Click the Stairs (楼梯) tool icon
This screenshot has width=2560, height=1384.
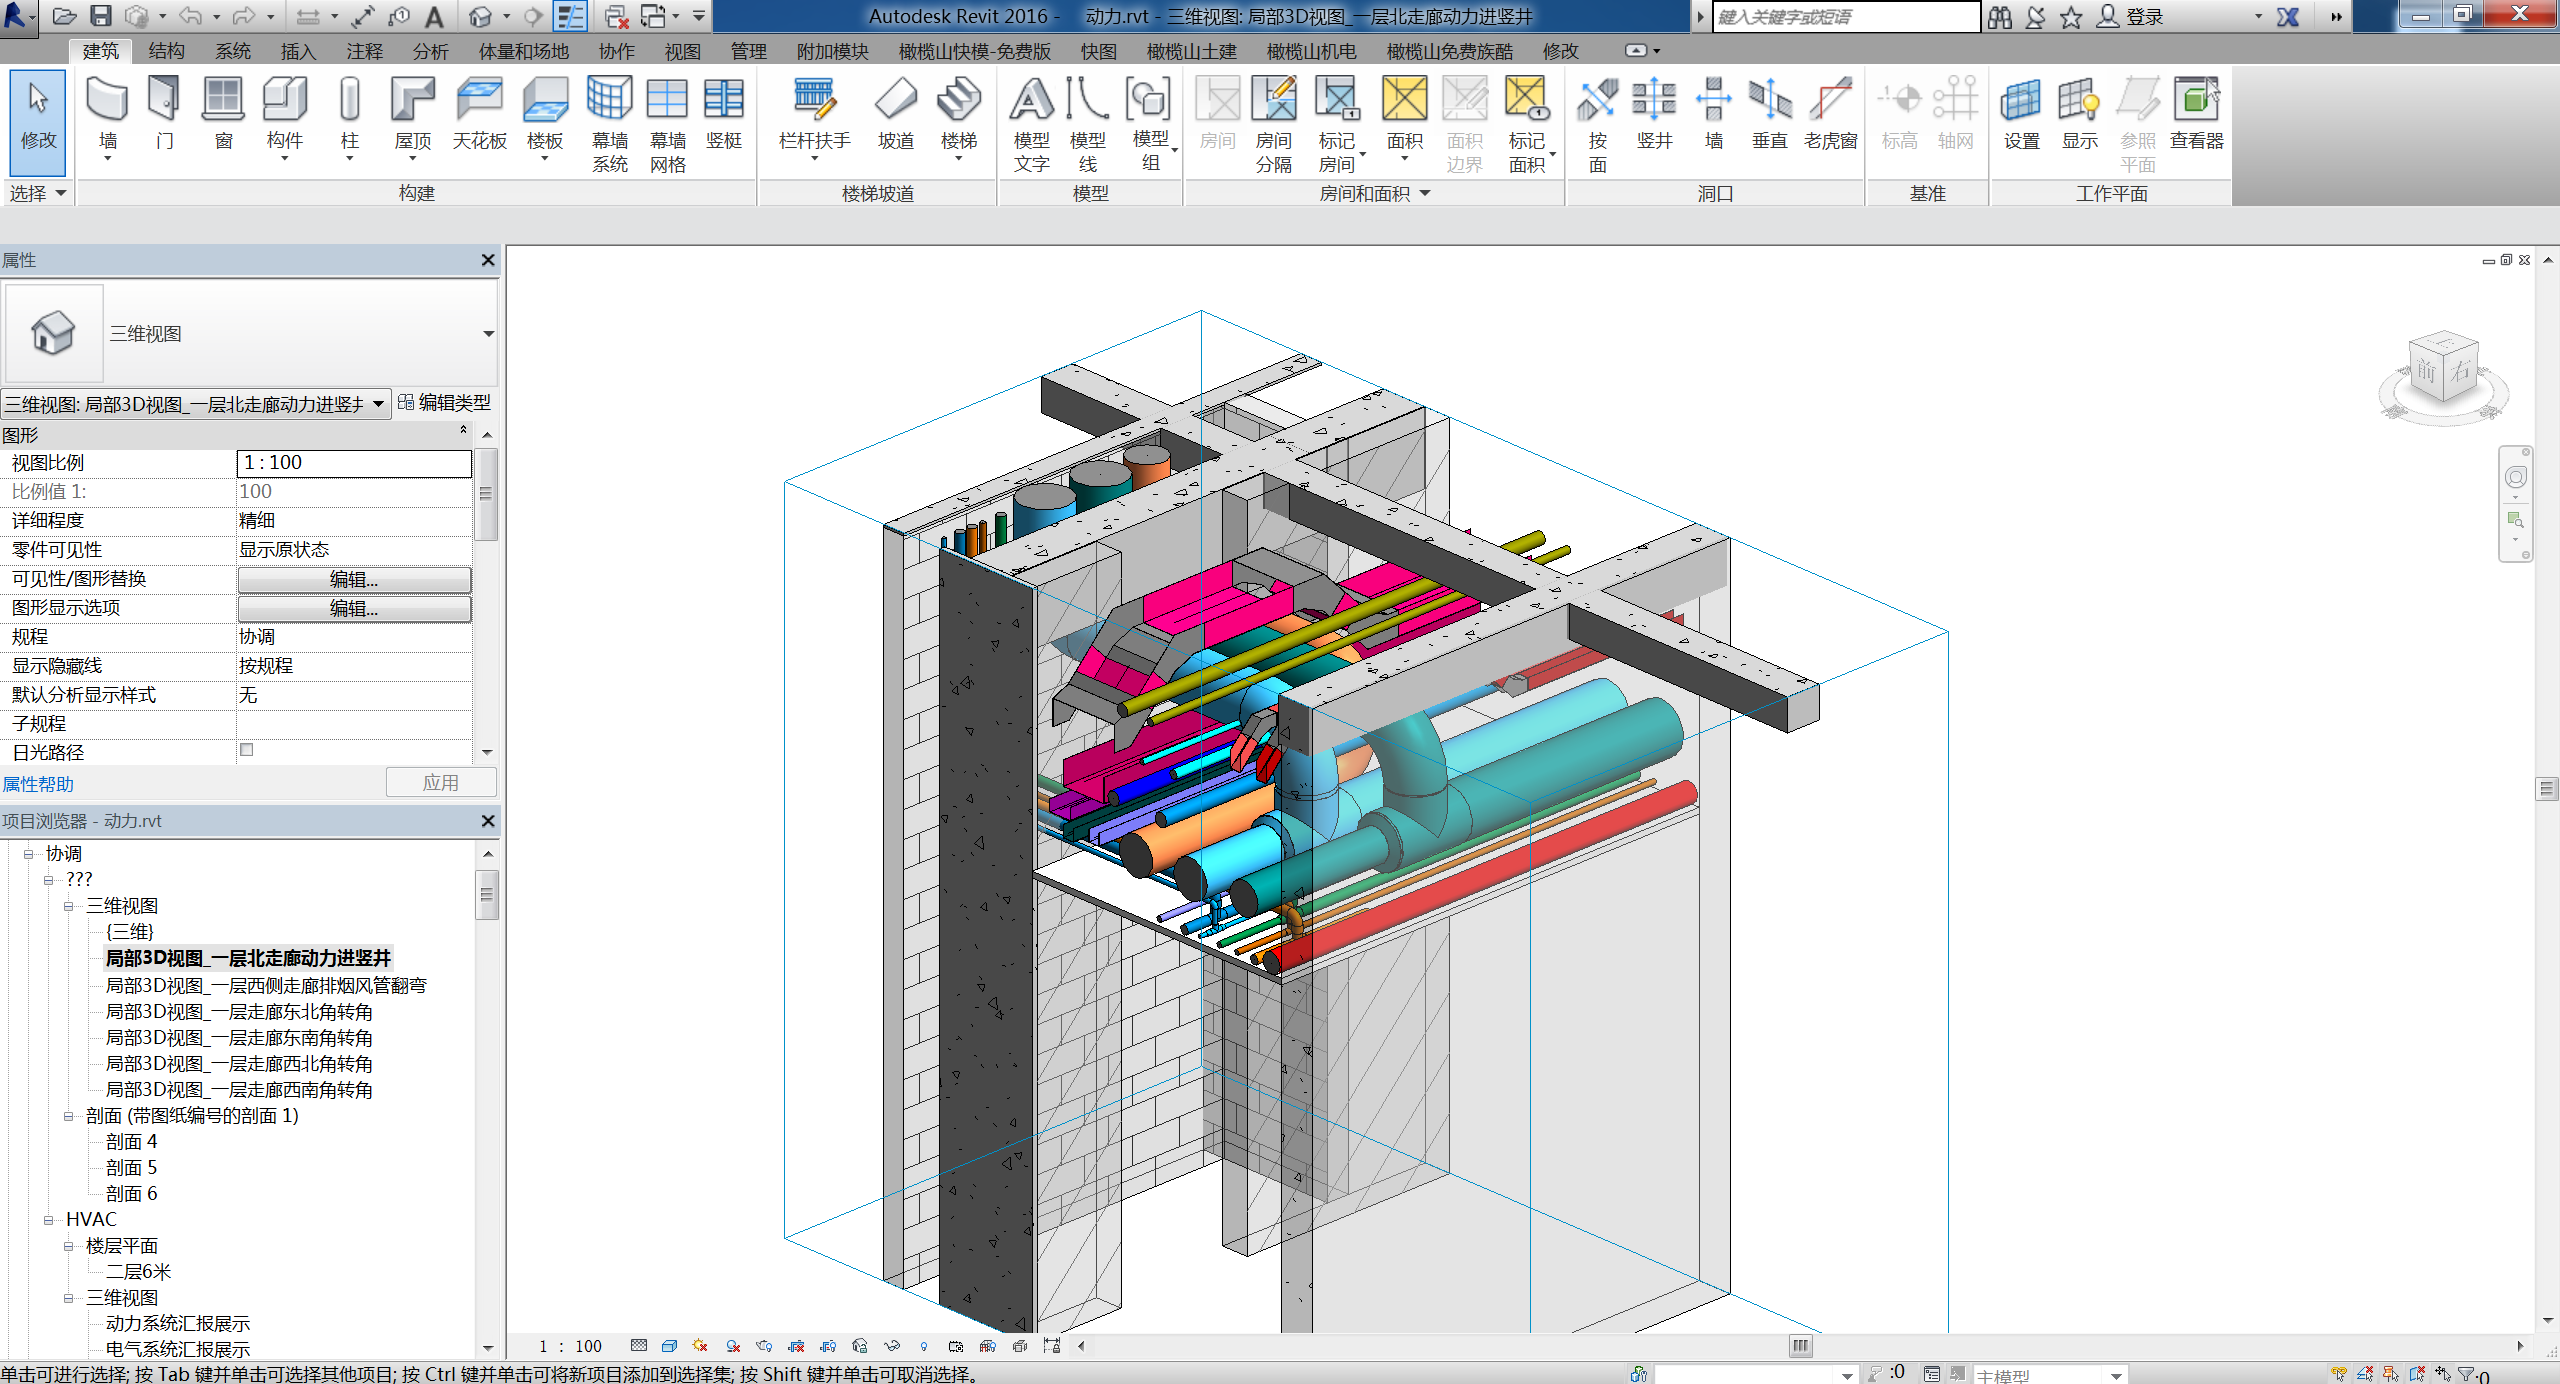958,112
